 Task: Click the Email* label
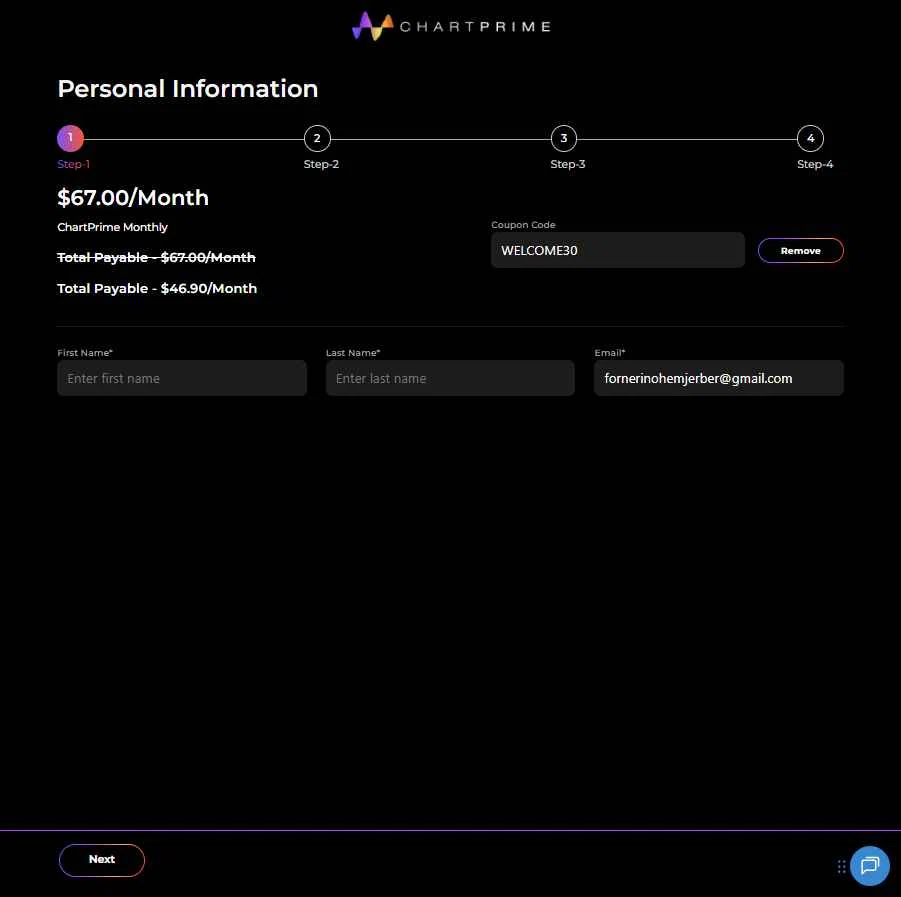coord(610,353)
